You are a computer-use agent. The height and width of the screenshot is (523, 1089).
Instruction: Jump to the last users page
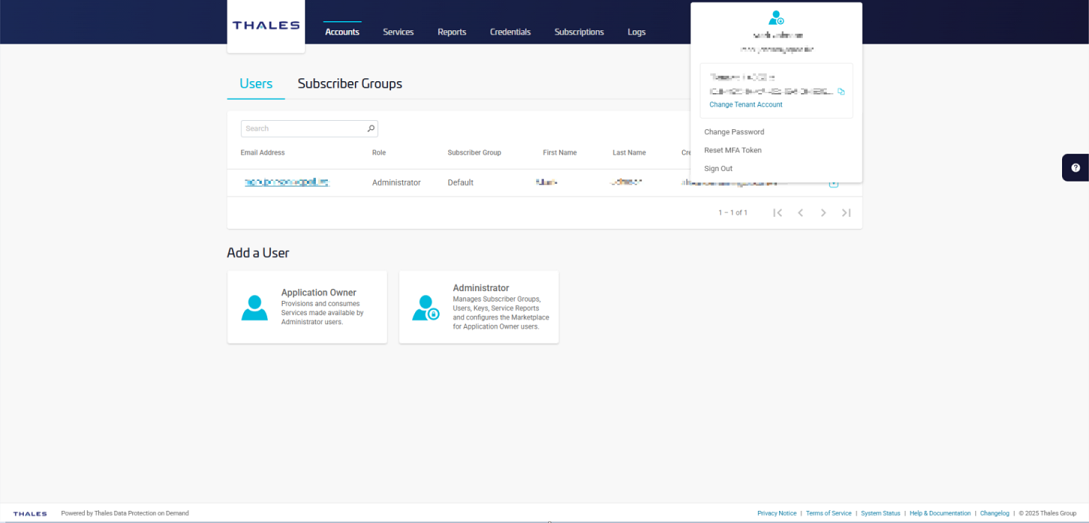pos(846,213)
